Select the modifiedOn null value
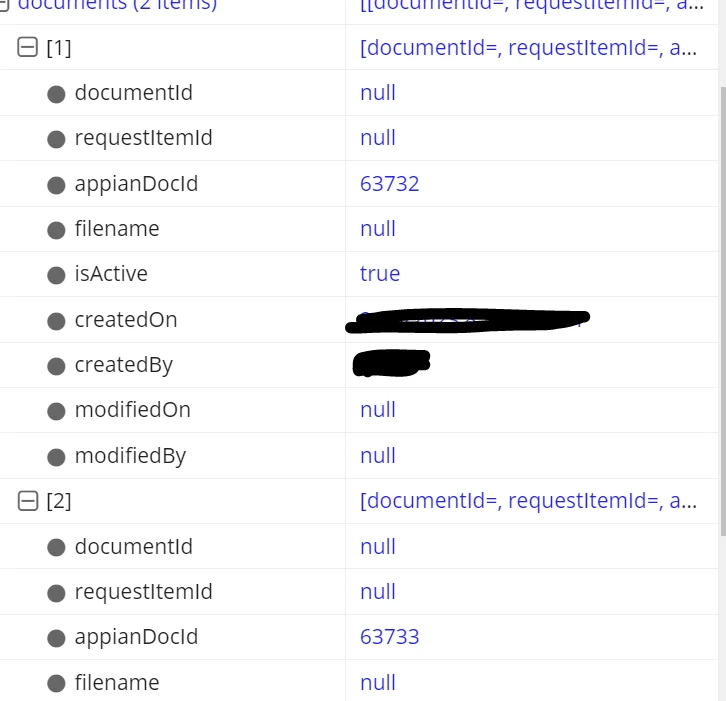The width and height of the screenshot is (726, 701). pyautogui.click(x=378, y=410)
